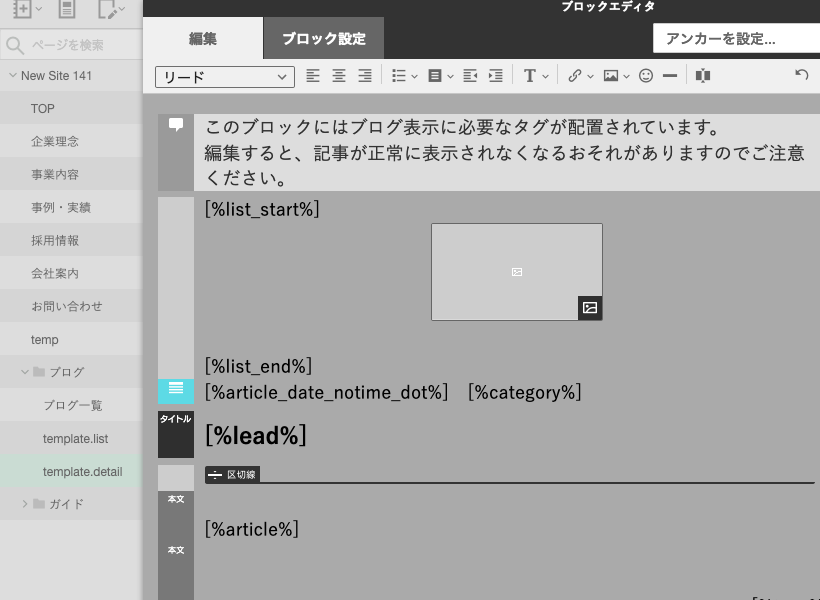Align text right in toolbar

365,76
